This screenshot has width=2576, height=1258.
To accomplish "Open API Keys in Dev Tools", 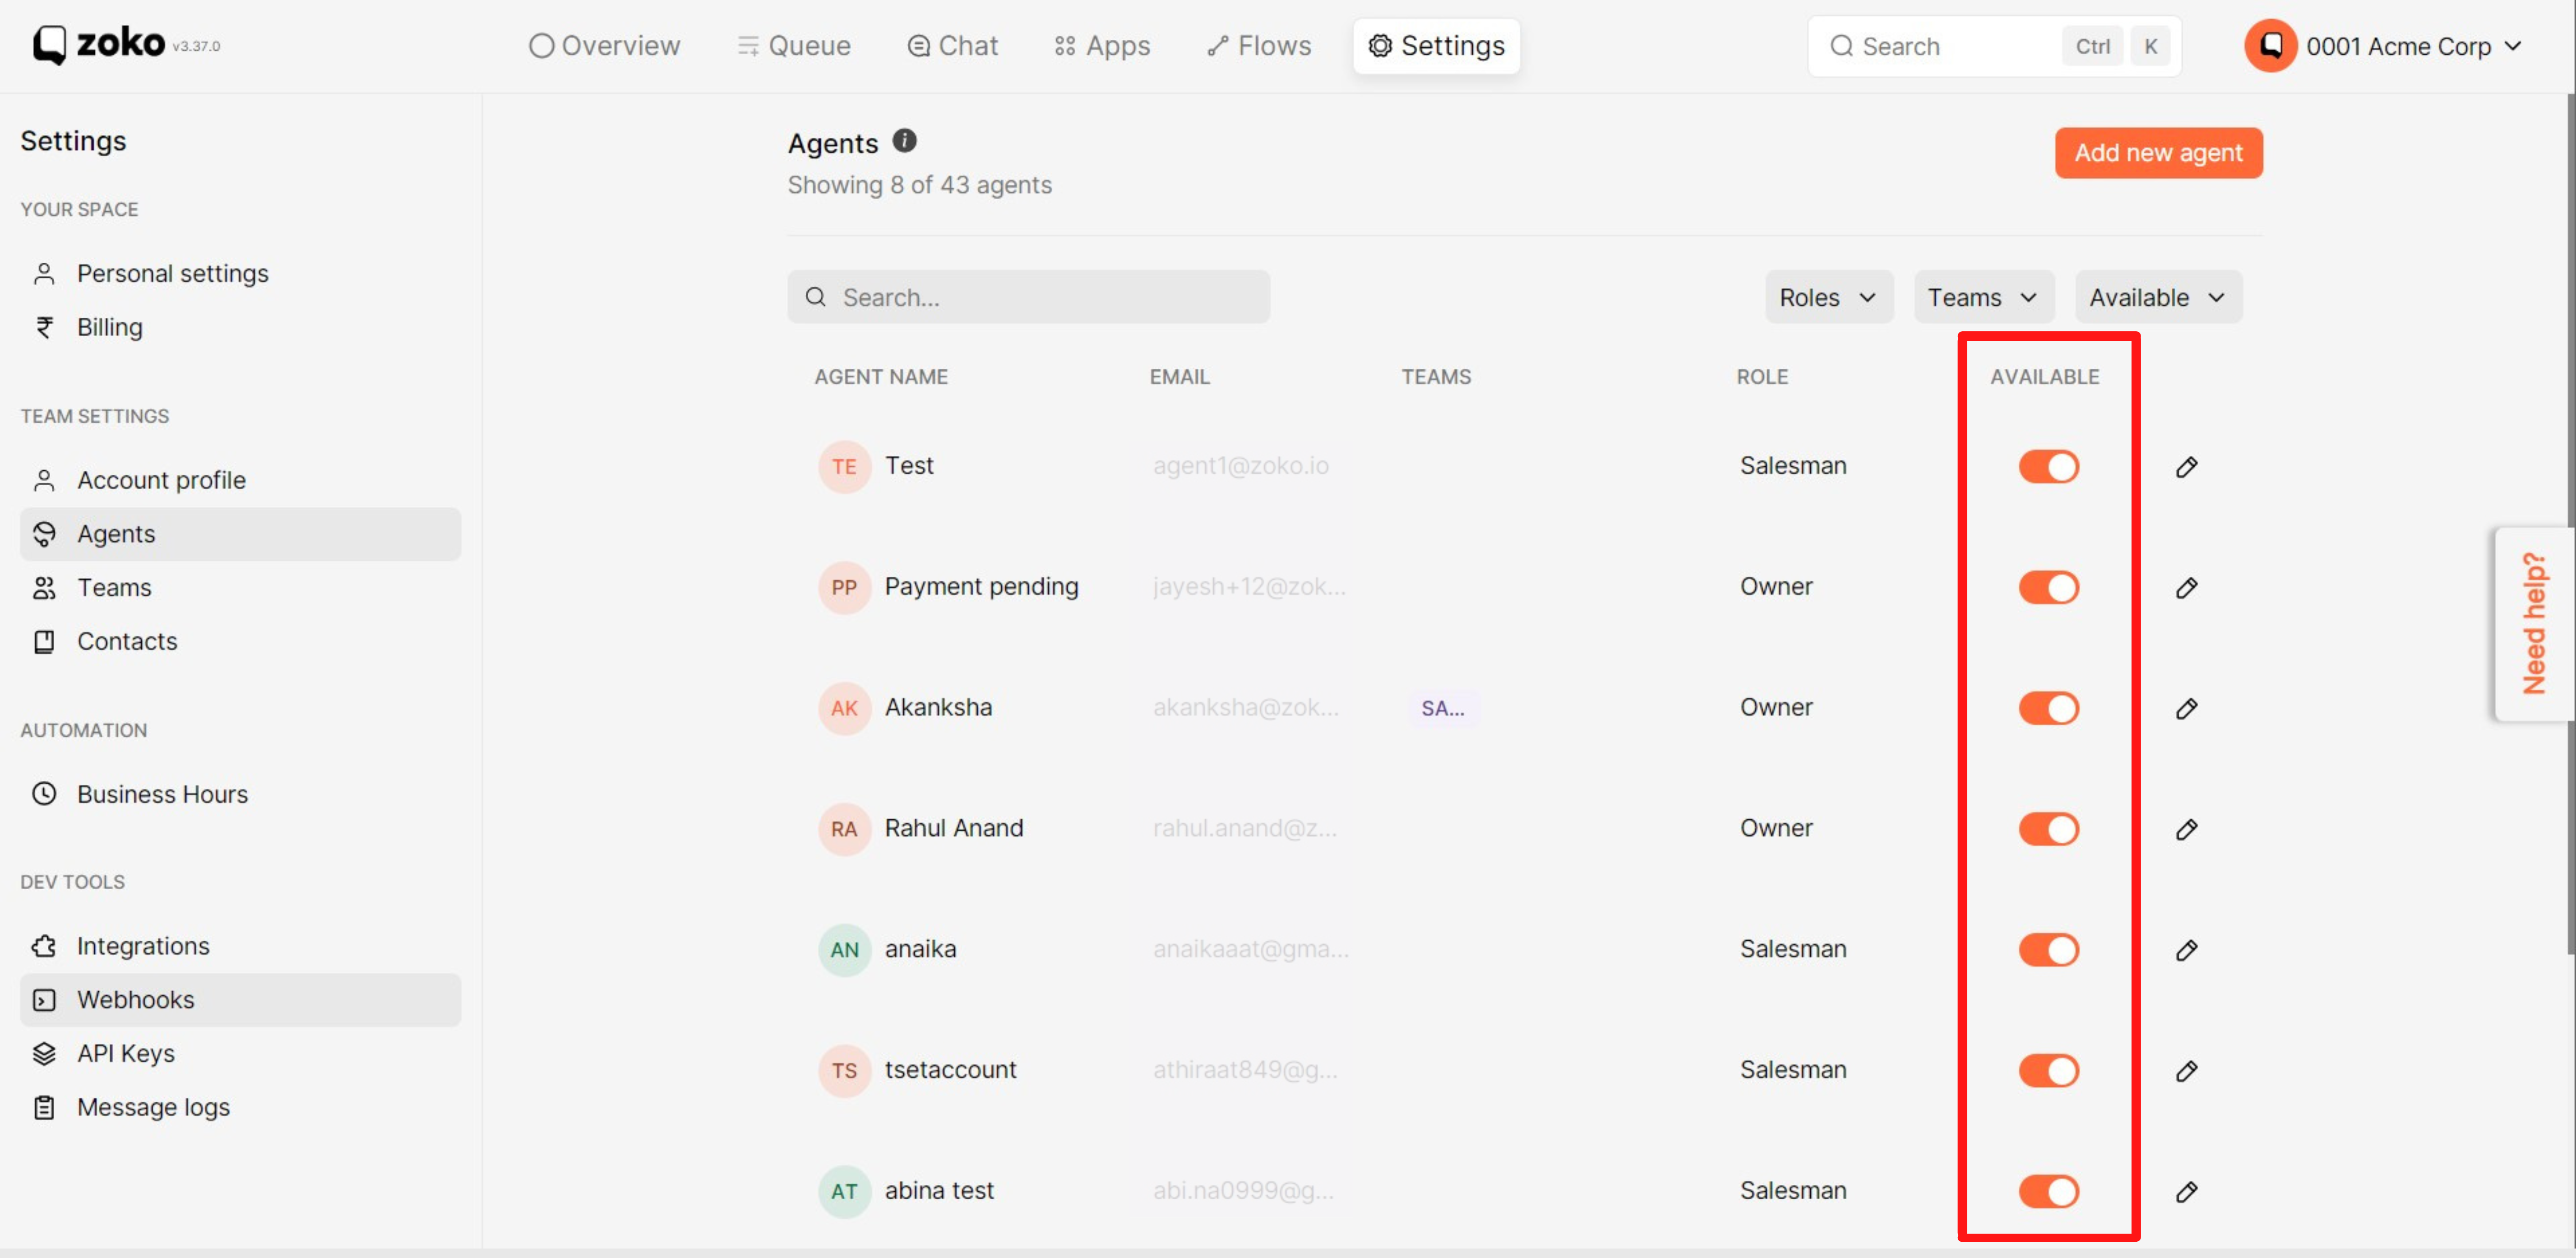I will pyautogui.click(x=125, y=1053).
